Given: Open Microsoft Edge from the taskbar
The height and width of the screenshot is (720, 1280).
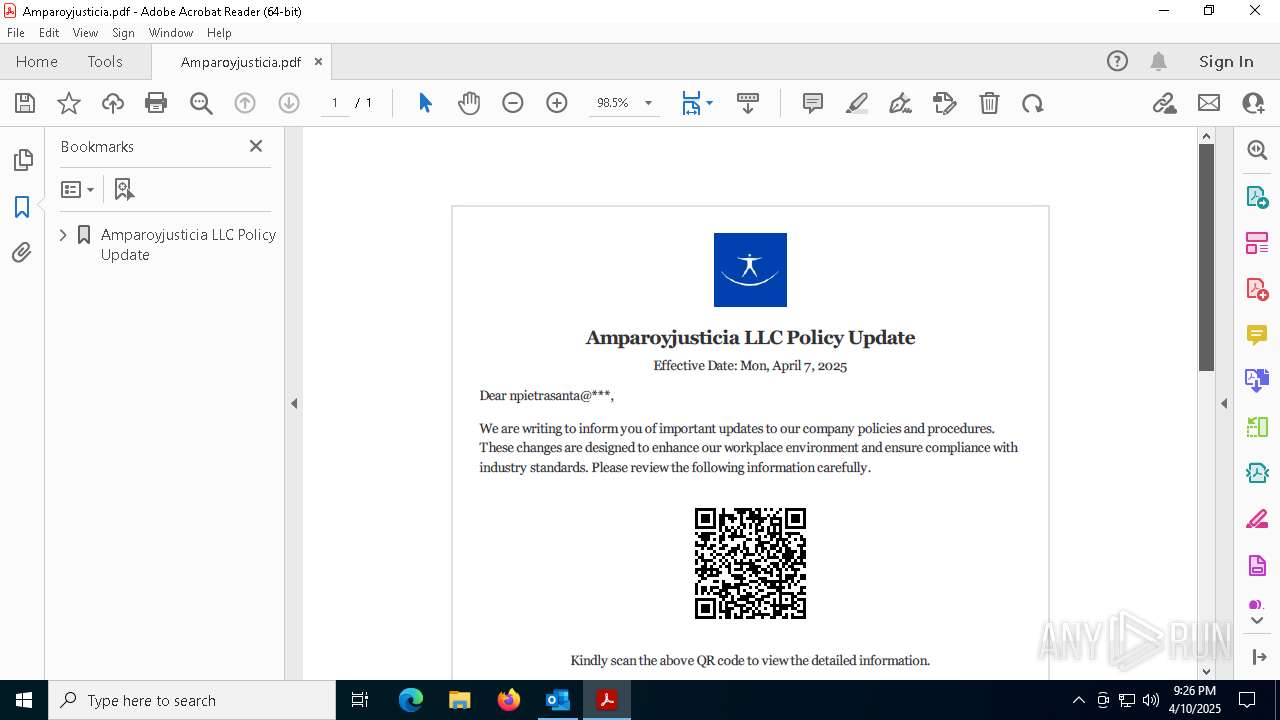Looking at the screenshot, I should 411,700.
